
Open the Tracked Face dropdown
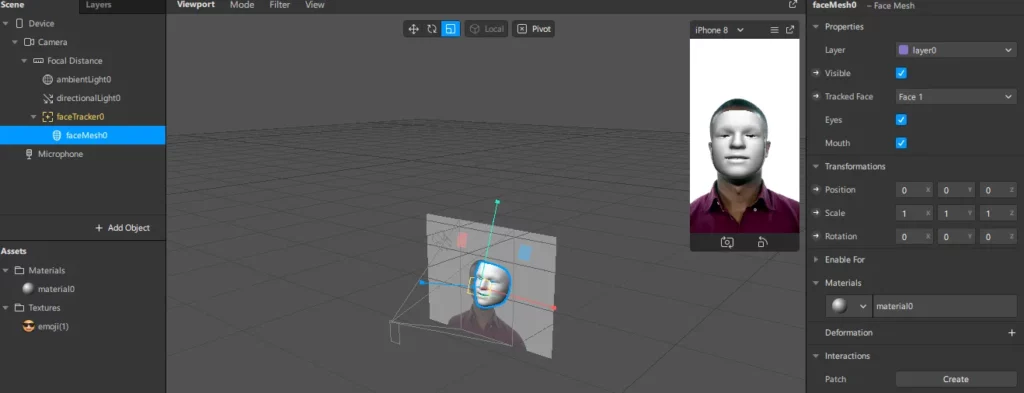point(955,97)
